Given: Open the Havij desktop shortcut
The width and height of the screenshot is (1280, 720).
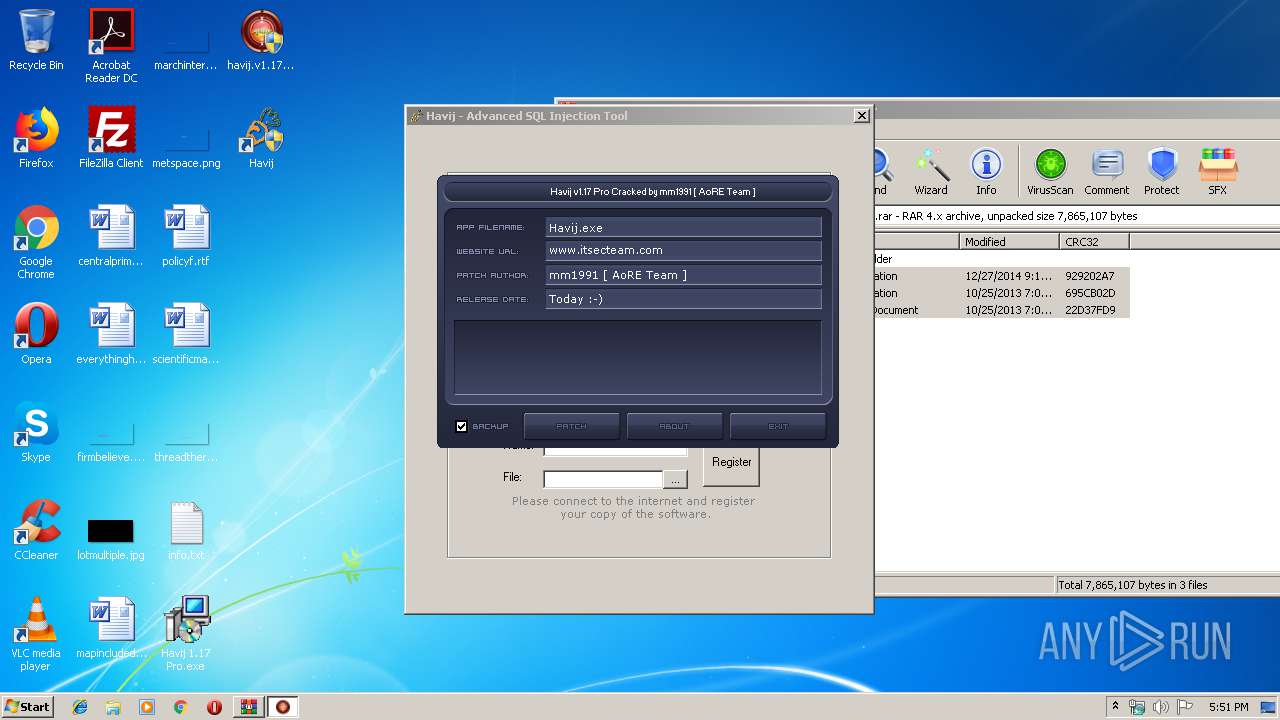Looking at the screenshot, I should [x=261, y=138].
